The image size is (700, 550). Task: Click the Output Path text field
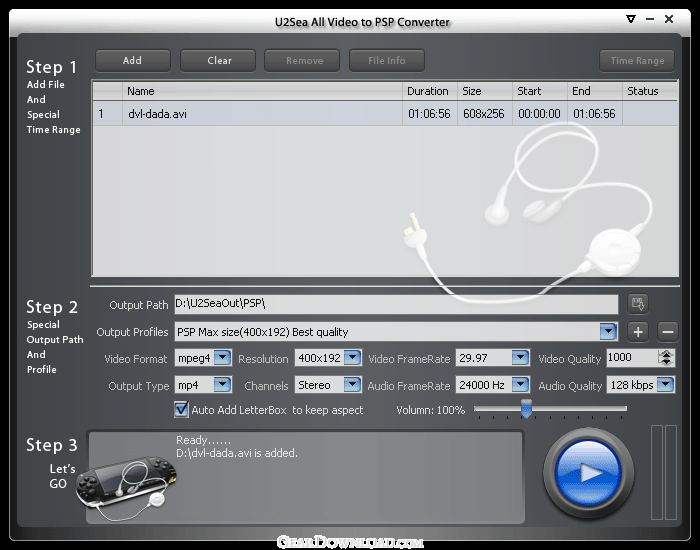point(396,304)
